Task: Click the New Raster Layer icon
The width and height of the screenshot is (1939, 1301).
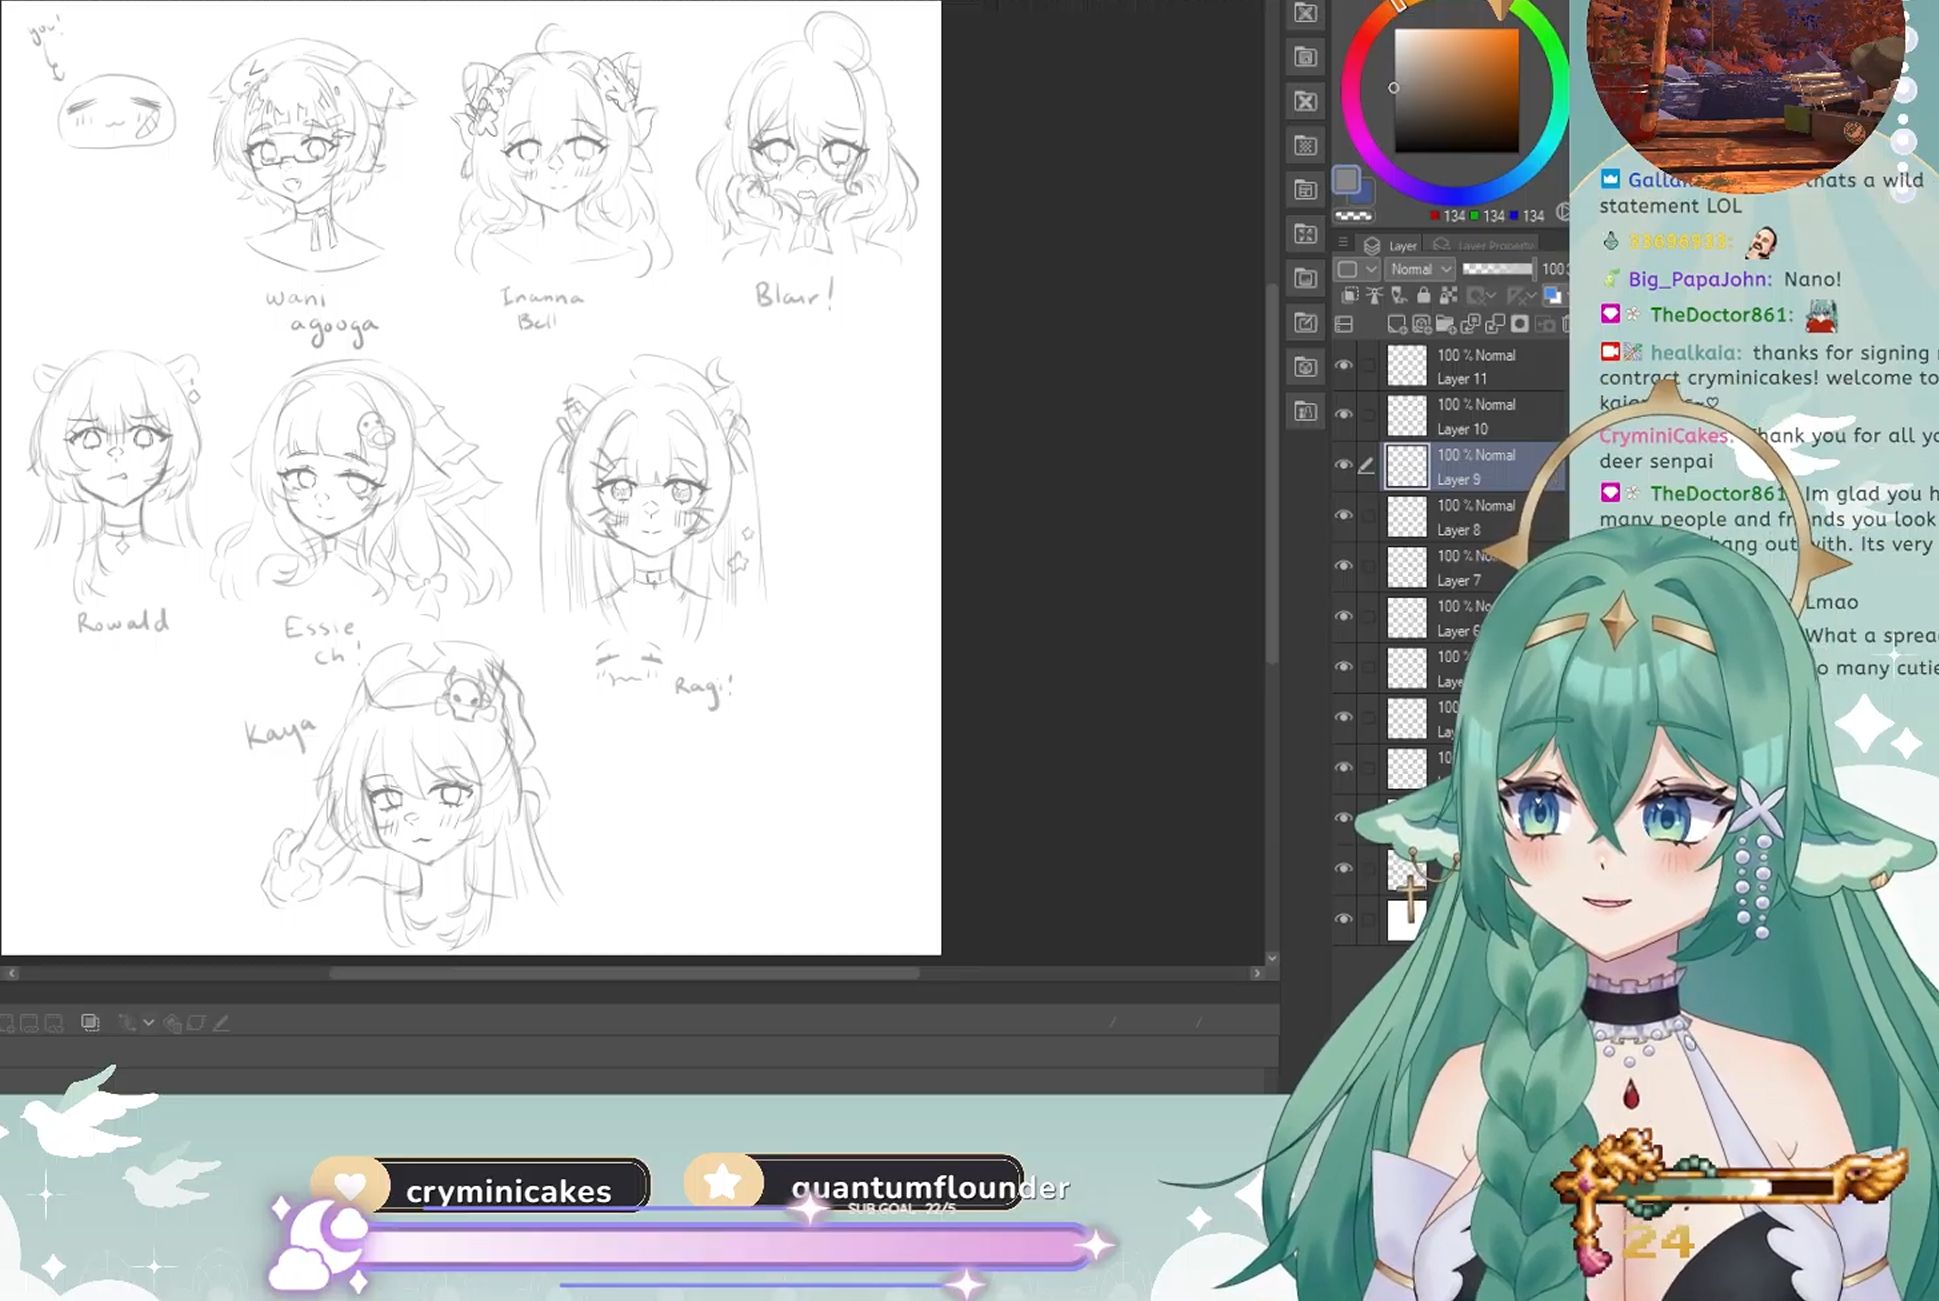Action: pyautogui.click(x=1396, y=324)
